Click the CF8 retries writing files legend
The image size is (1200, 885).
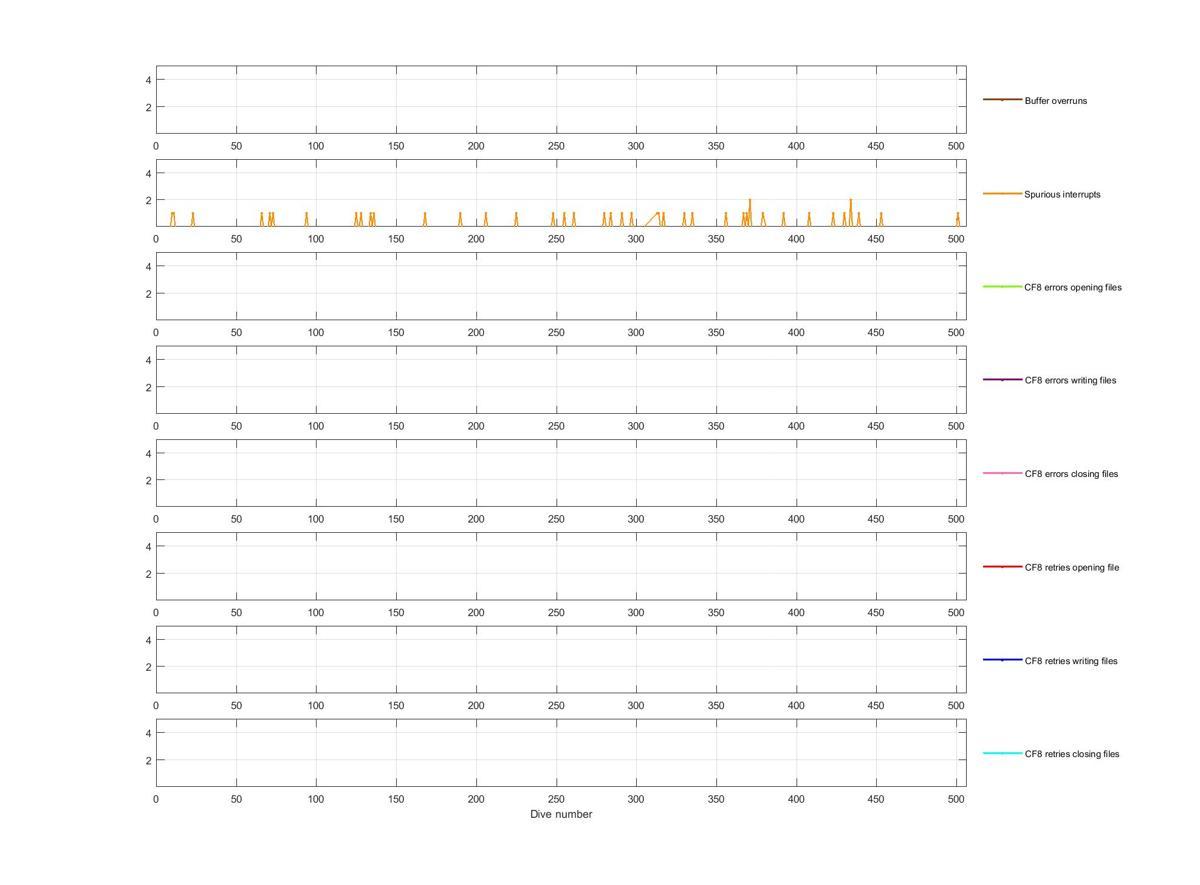[1071, 661]
